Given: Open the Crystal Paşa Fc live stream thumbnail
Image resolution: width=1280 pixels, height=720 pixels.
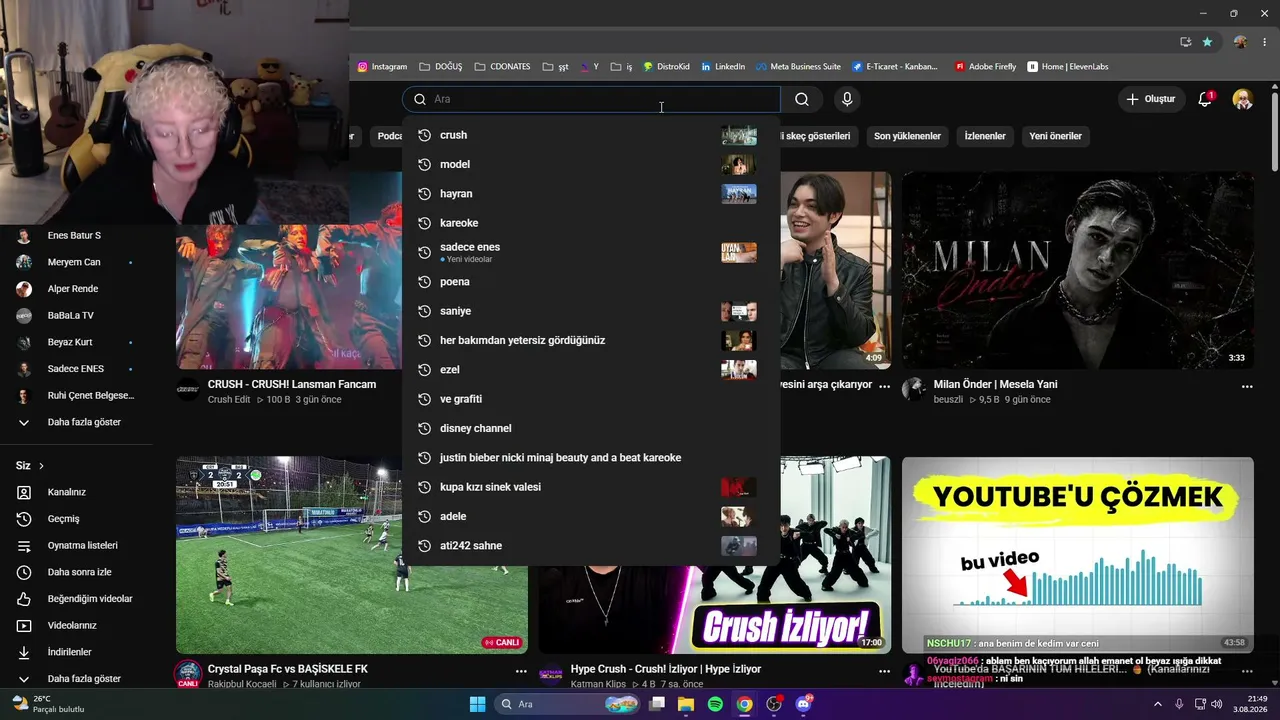Looking at the screenshot, I should pos(352,555).
